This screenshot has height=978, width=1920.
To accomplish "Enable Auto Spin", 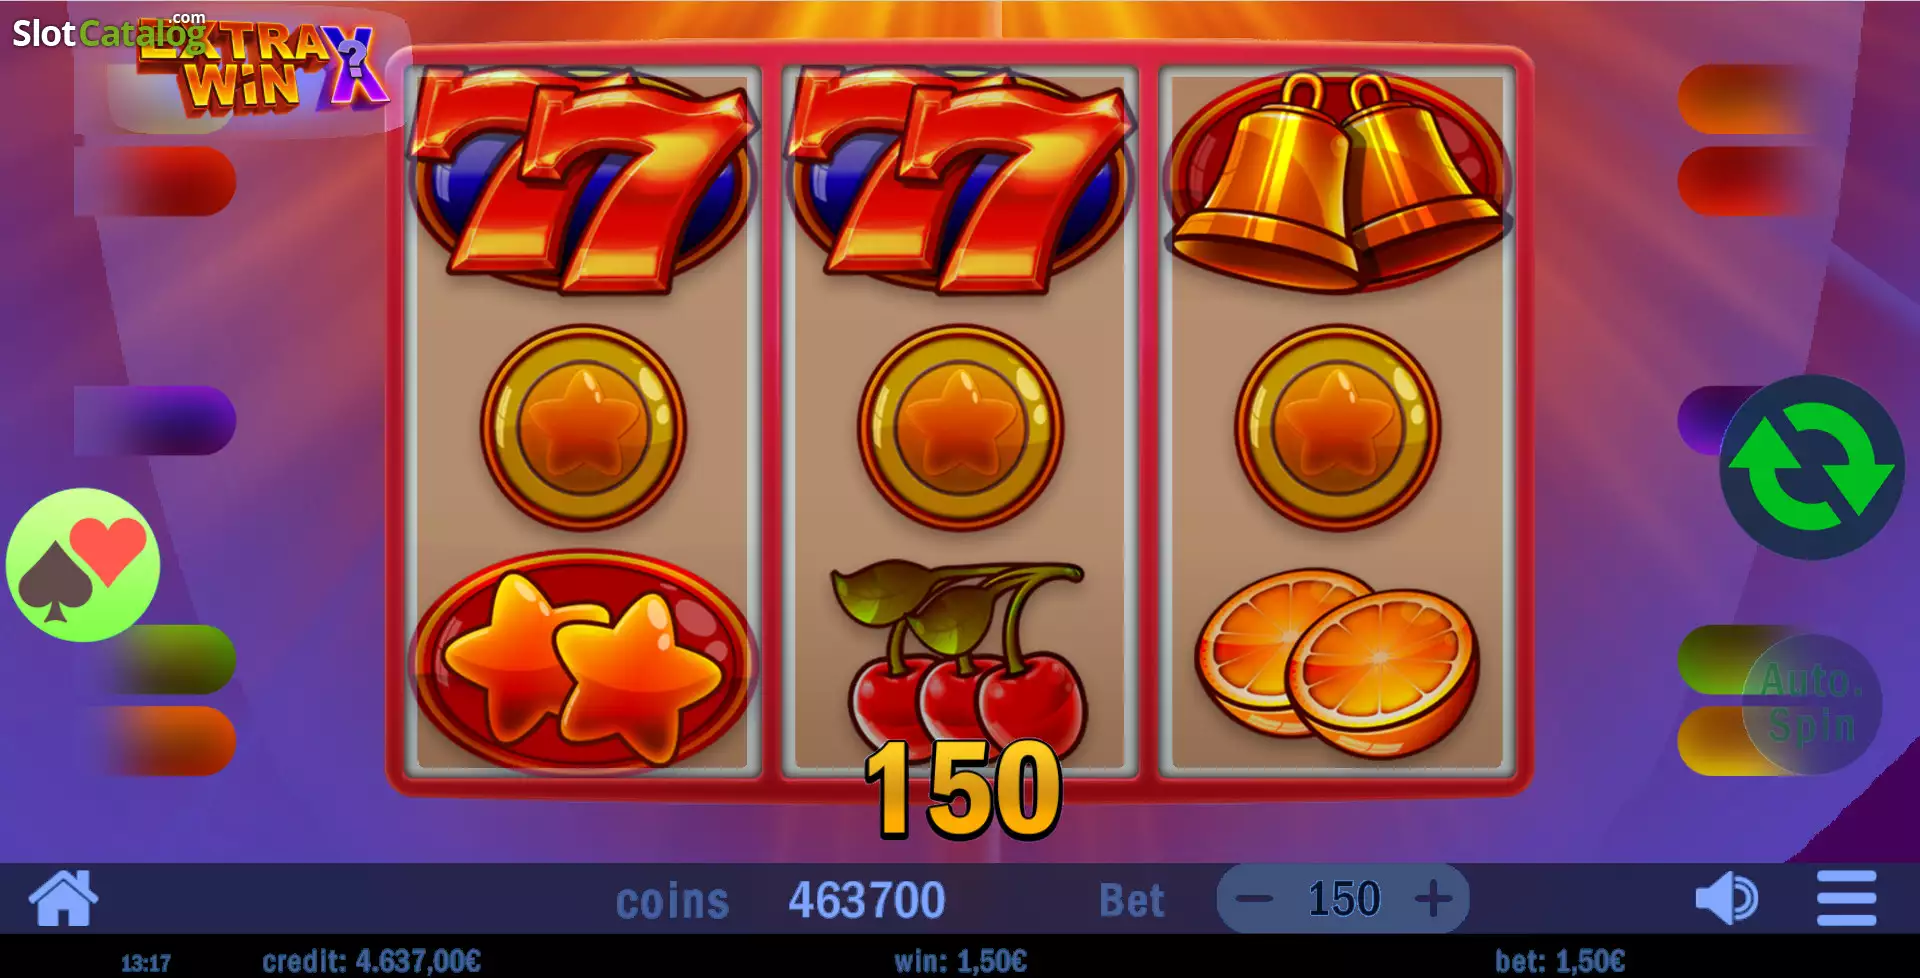I will tap(1811, 704).
